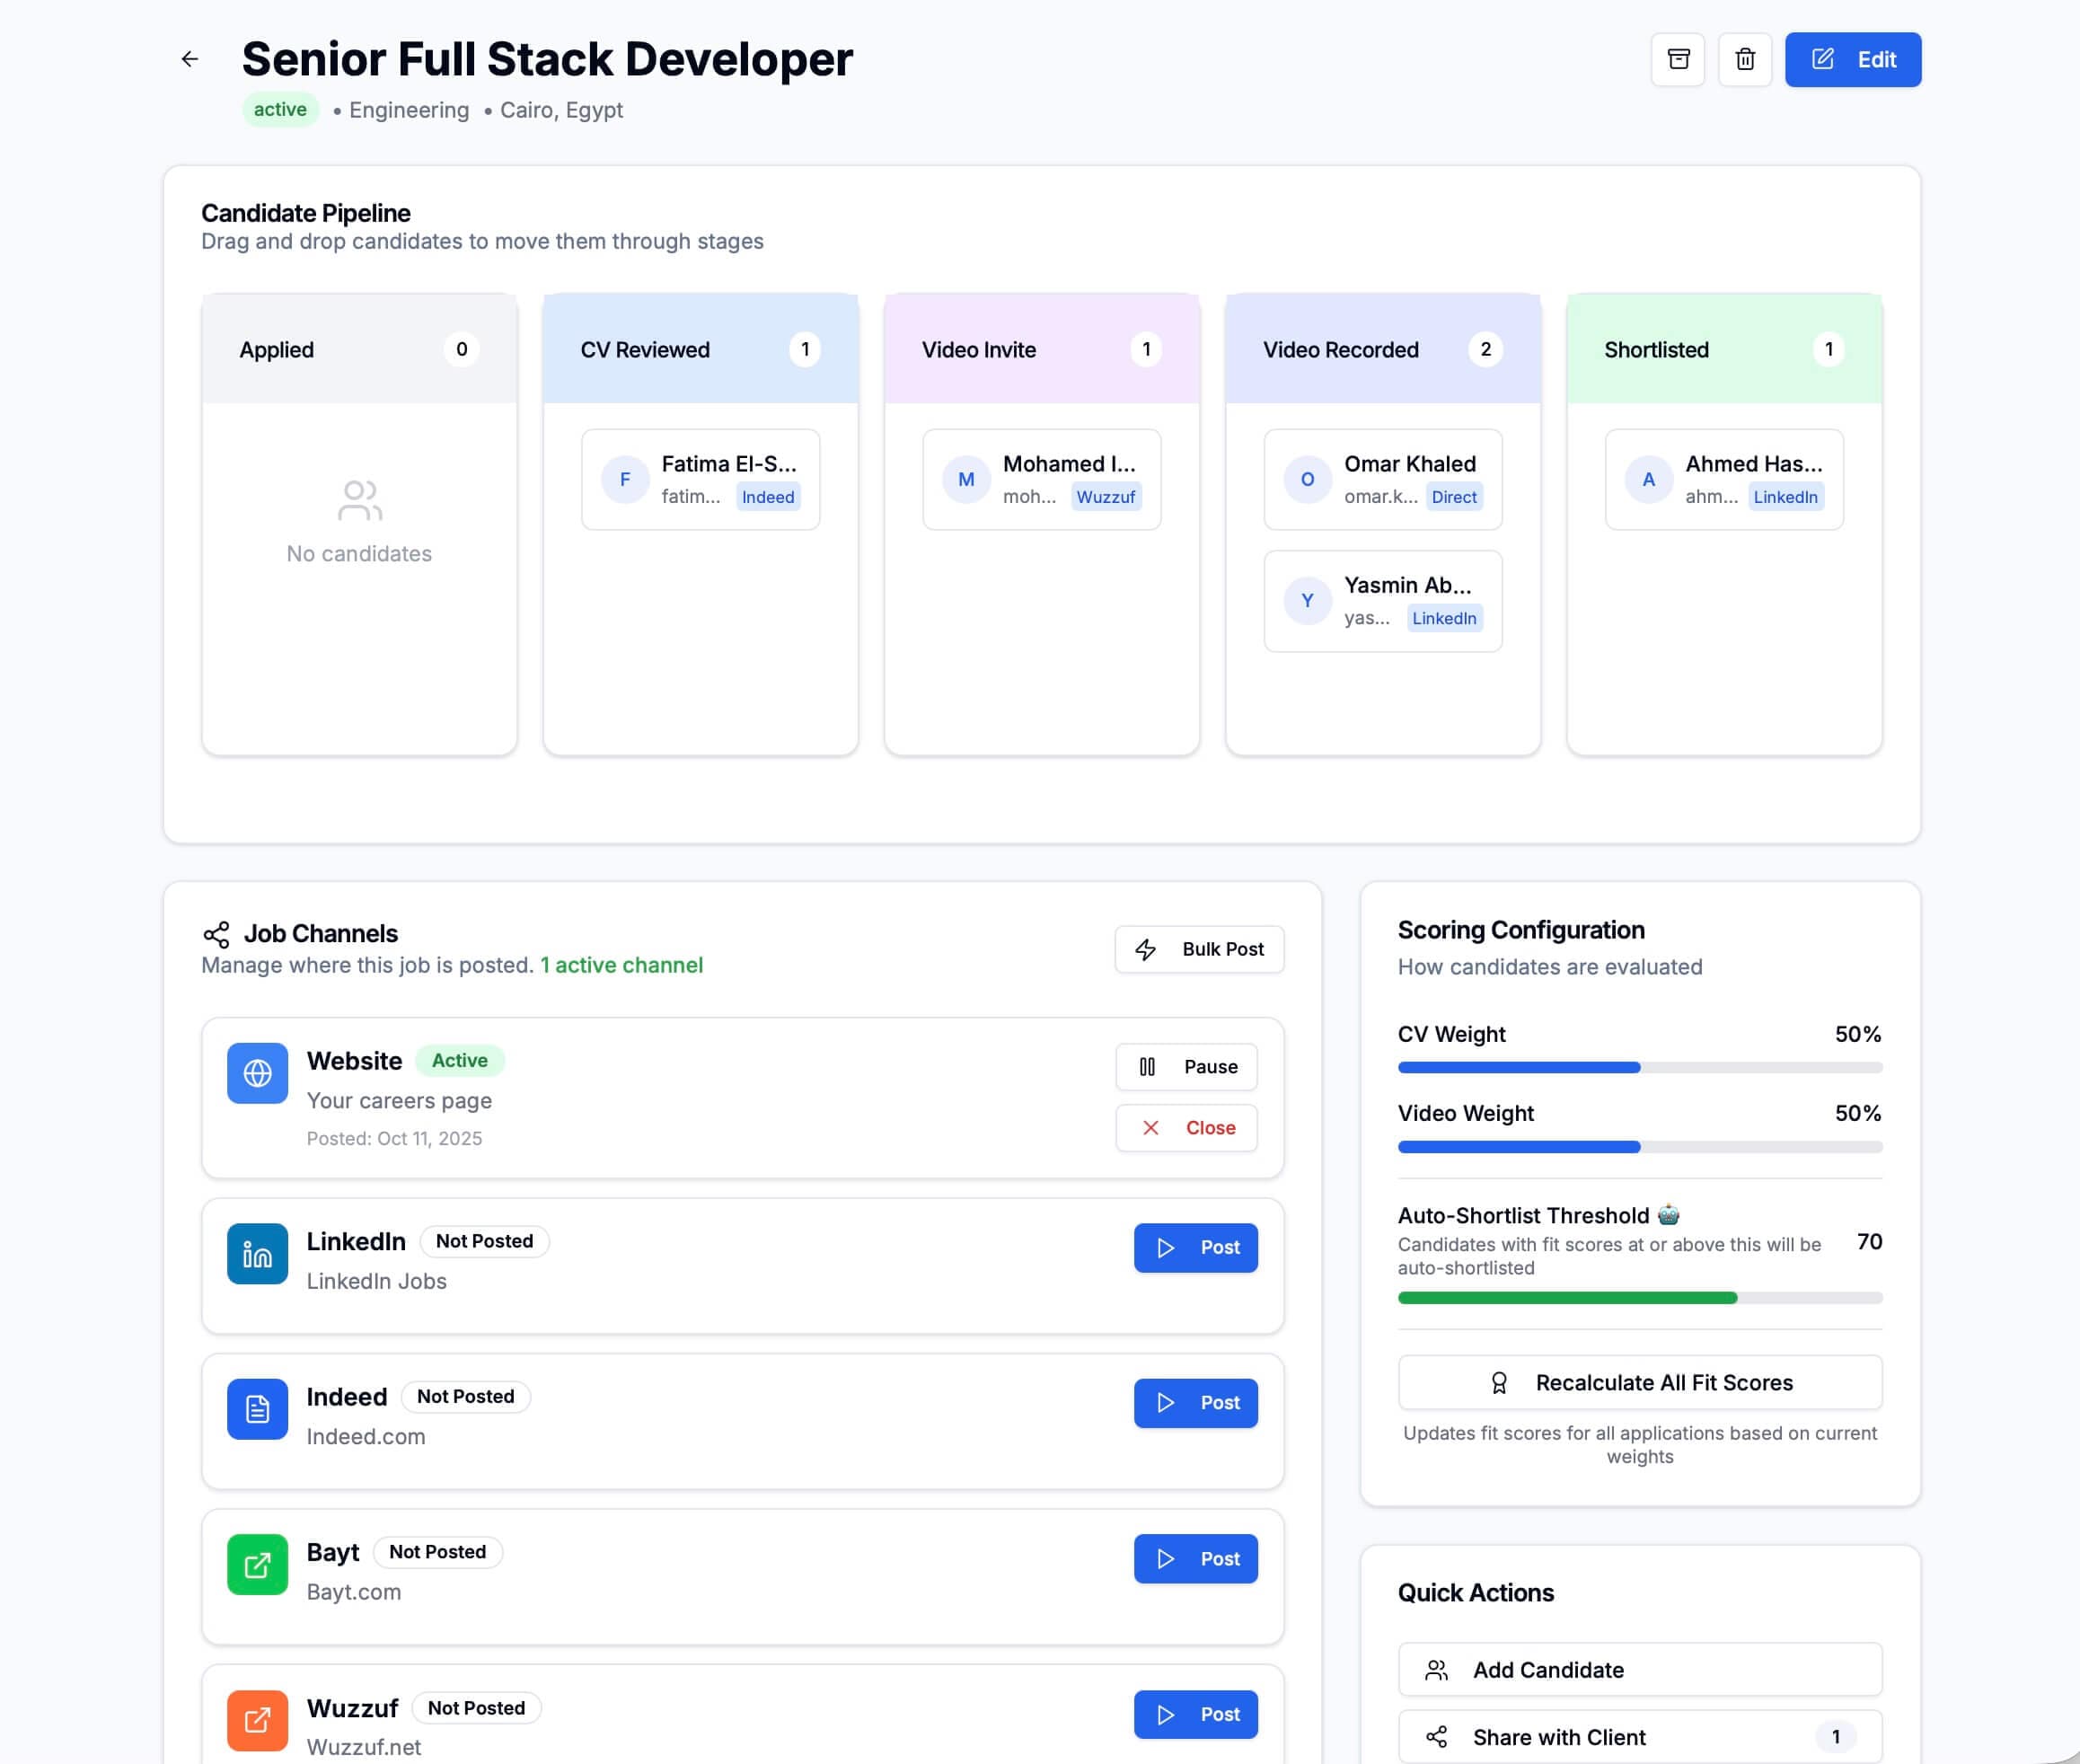This screenshot has width=2080, height=1764.
Task: Select the LinkedIn channel icon
Action: 257,1253
